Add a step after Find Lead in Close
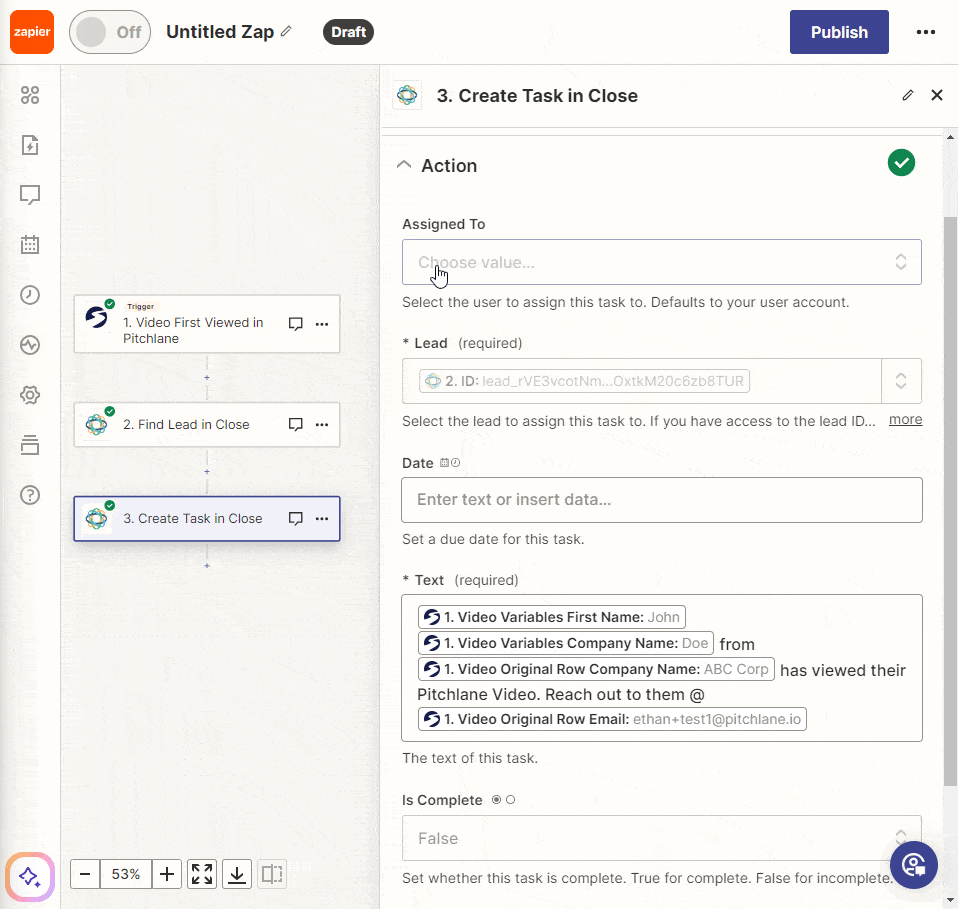Image resolution: width=958 pixels, height=909 pixels. pos(207,472)
